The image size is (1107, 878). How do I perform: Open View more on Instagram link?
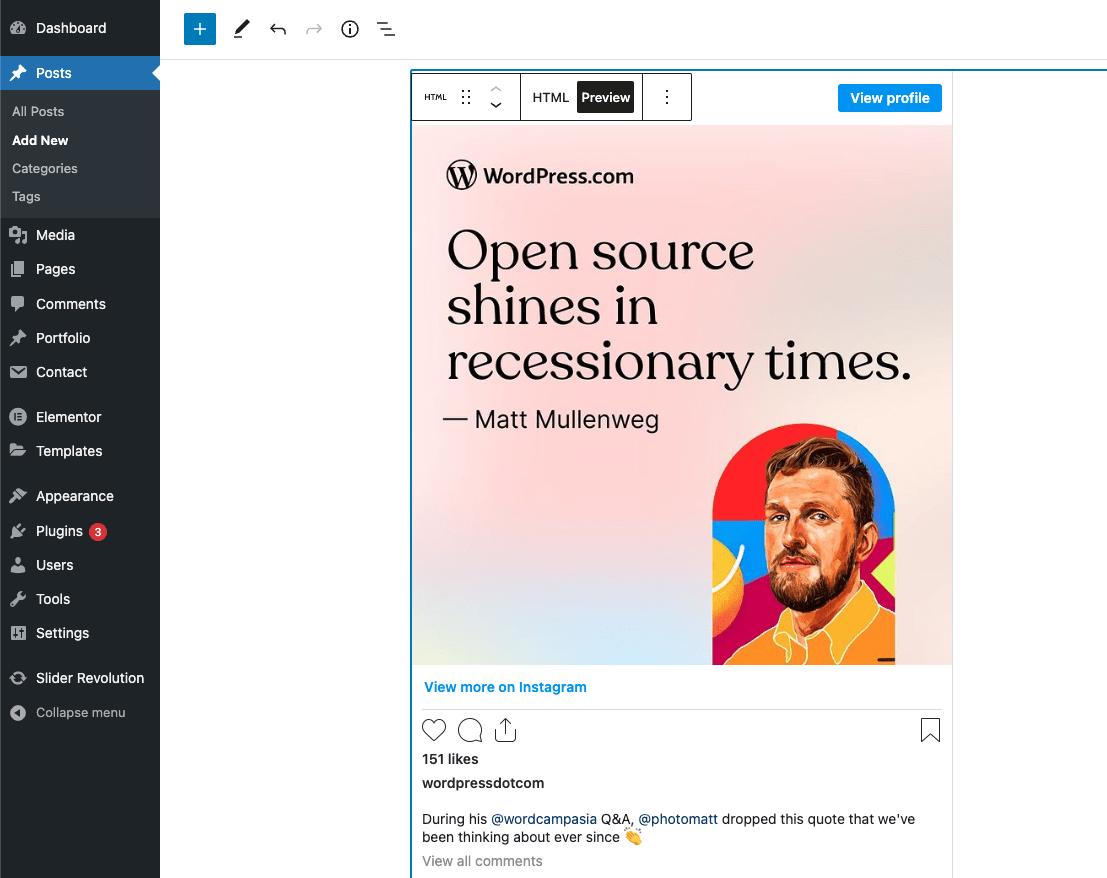504,687
